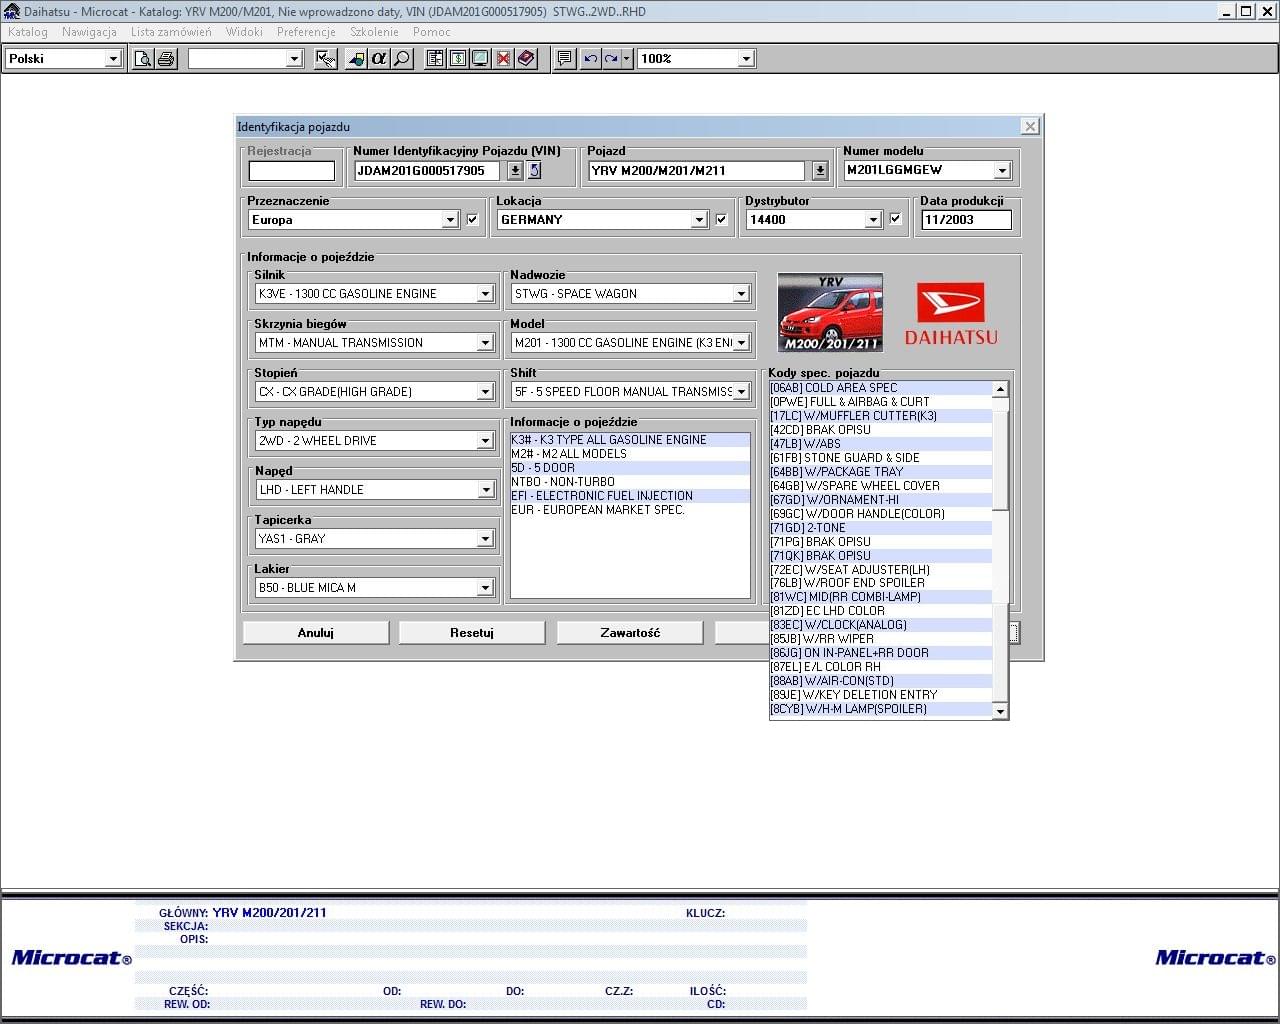
Task: Open the Lista zamówień menu
Action: click(171, 32)
